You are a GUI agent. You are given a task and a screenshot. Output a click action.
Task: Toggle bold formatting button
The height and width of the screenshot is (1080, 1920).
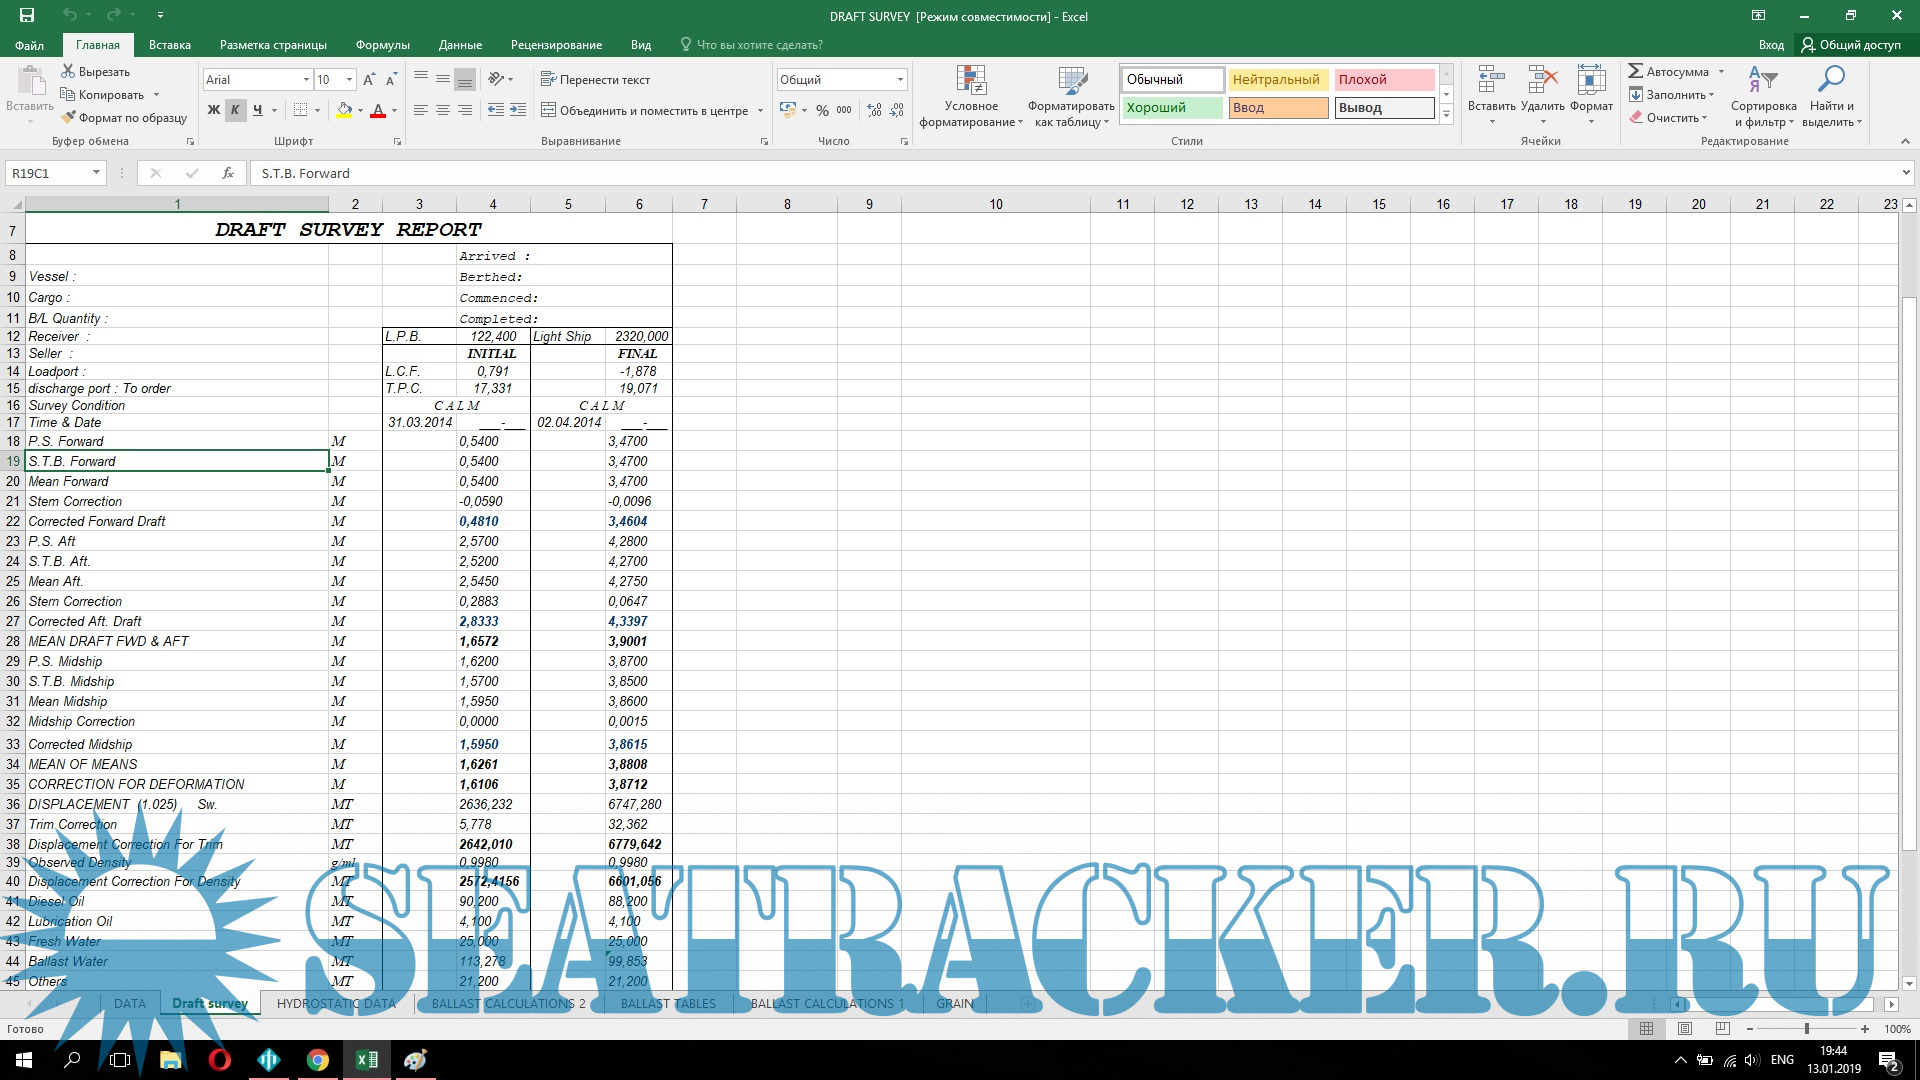tap(213, 110)
